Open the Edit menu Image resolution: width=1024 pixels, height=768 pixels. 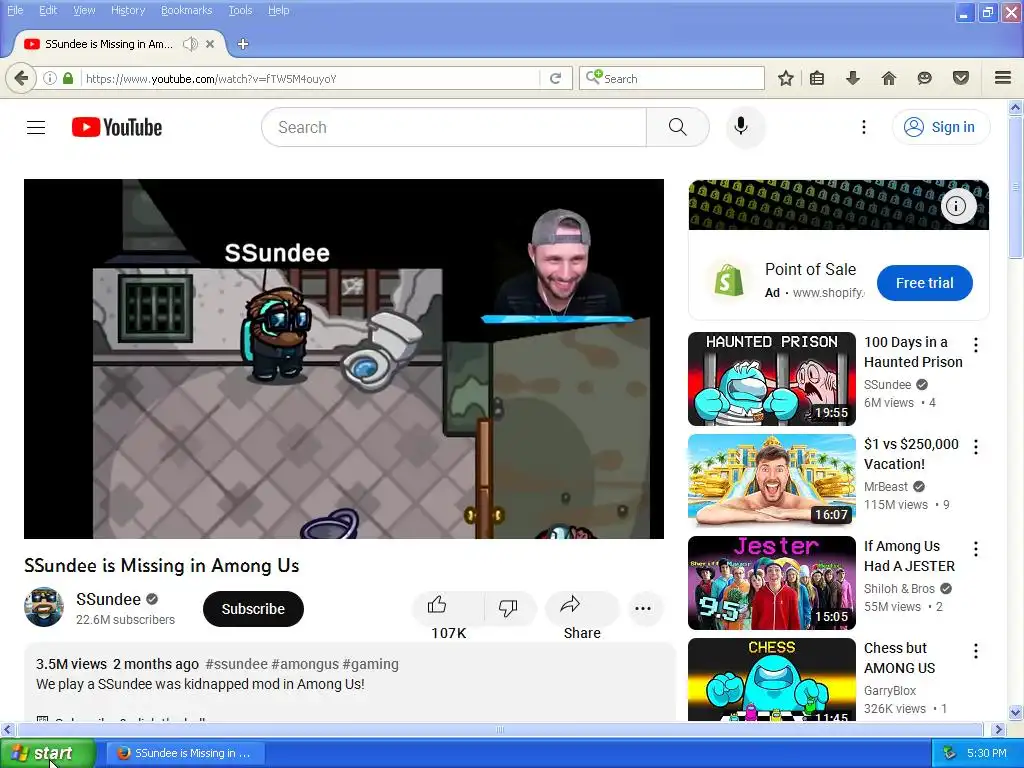coord(48,10)
